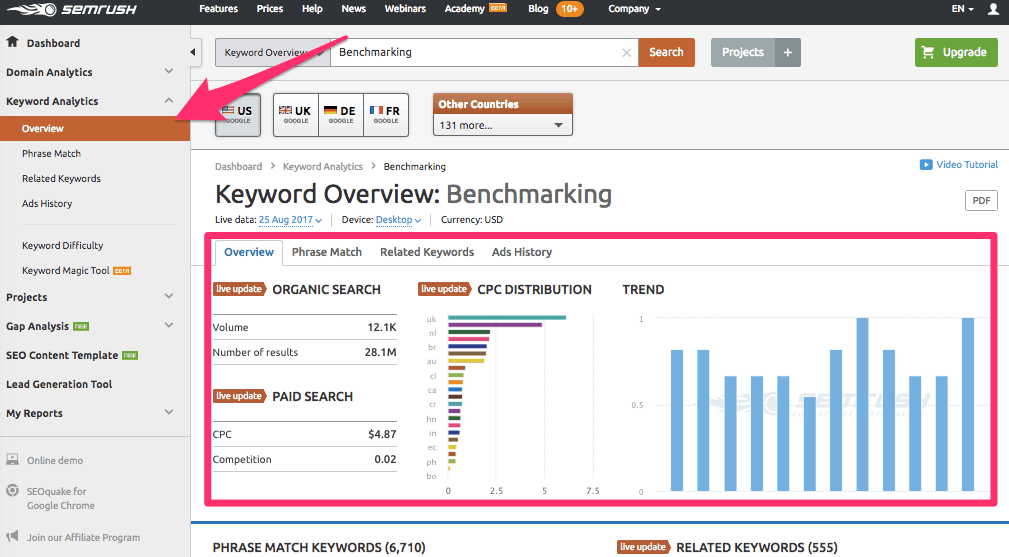Select the UK Google database

296,114
